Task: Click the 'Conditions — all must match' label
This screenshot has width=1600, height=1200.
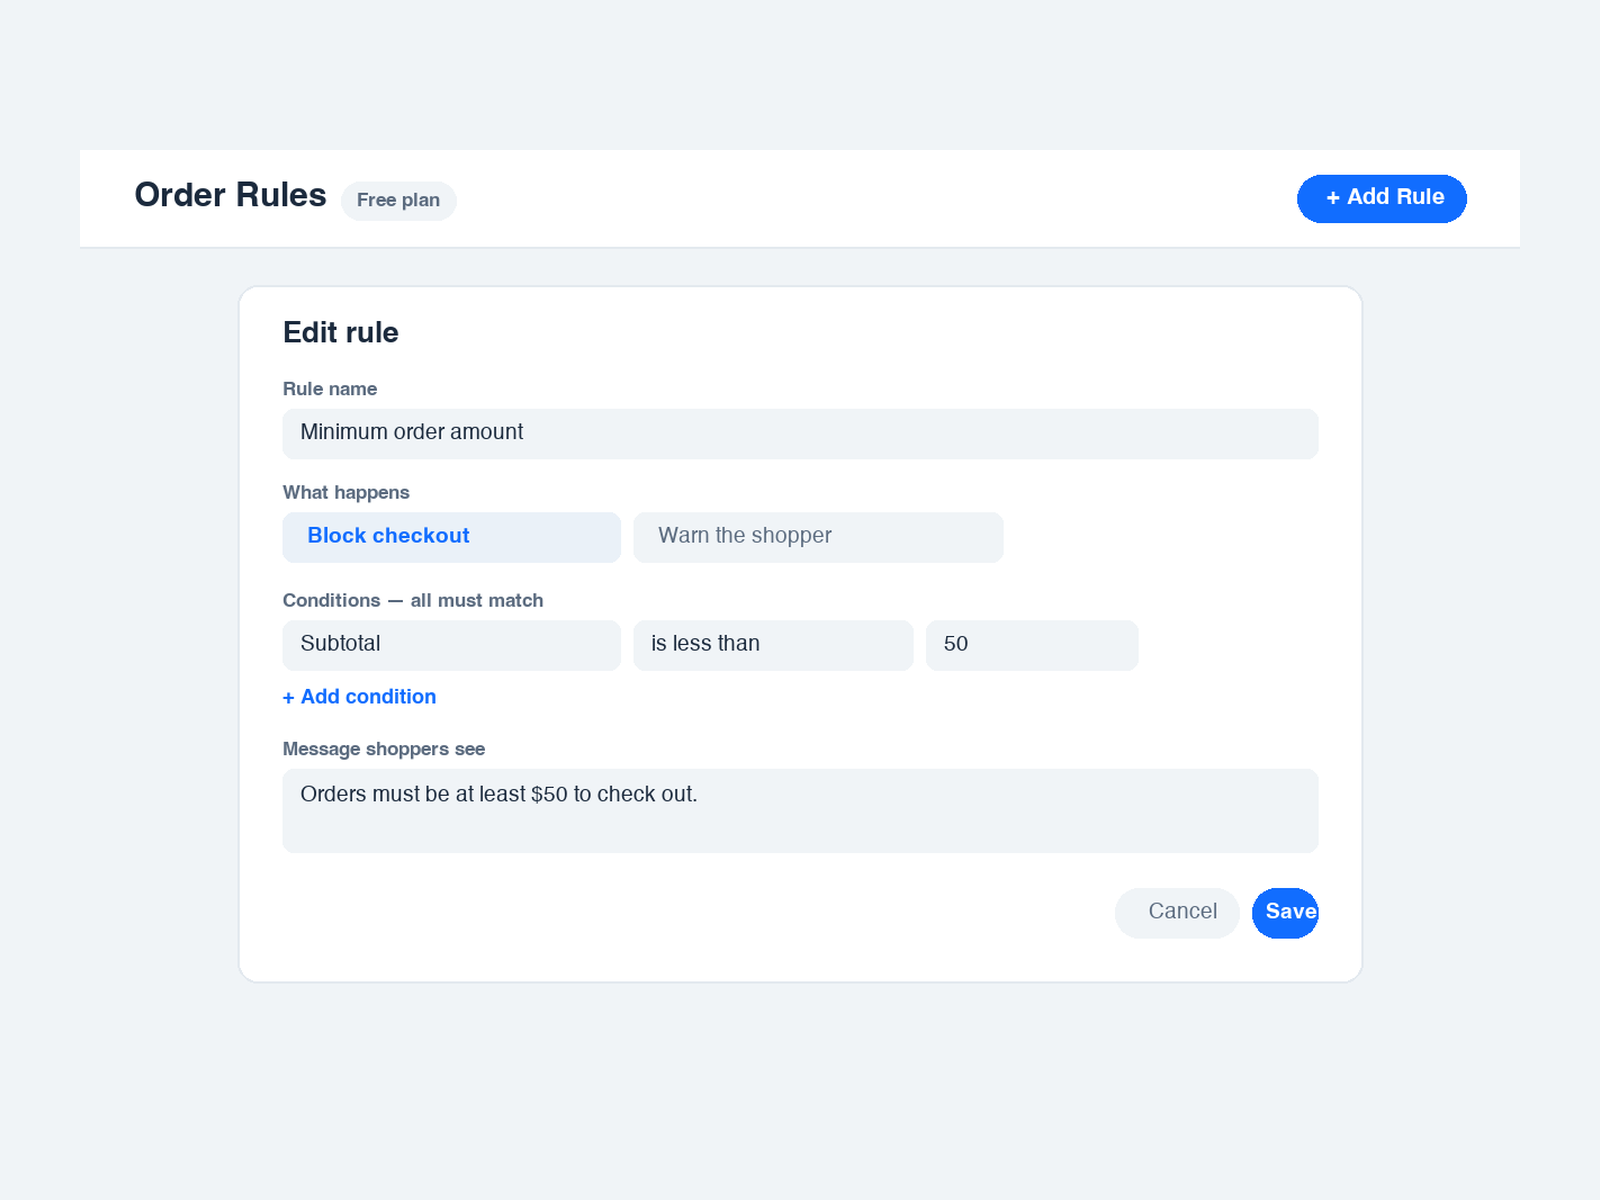Action: pos(413,600)
